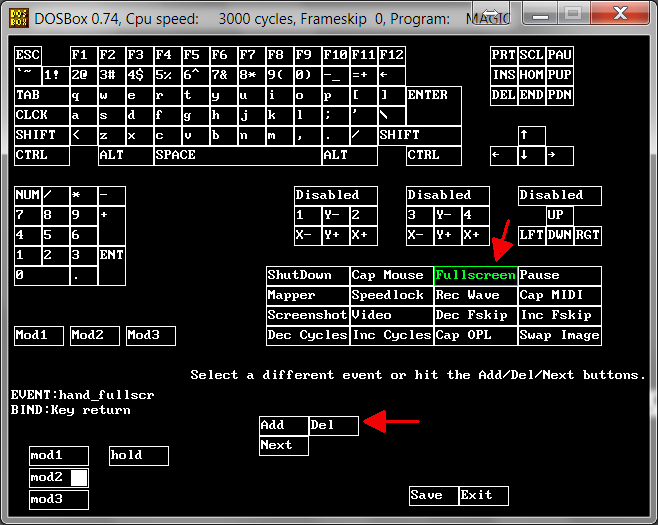Select the Video event
658x525 pixels.
pyautogui.click(x=392, y=316)
